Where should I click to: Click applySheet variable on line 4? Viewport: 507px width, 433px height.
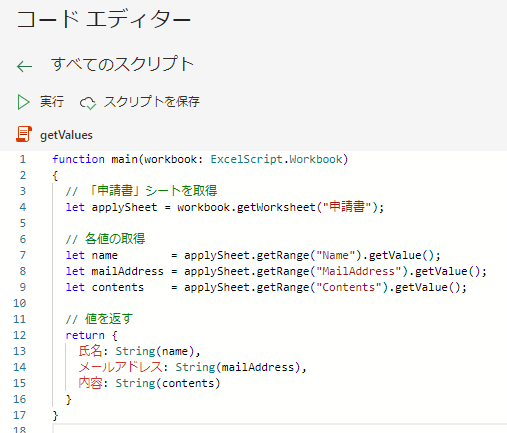tap(124, 207)
